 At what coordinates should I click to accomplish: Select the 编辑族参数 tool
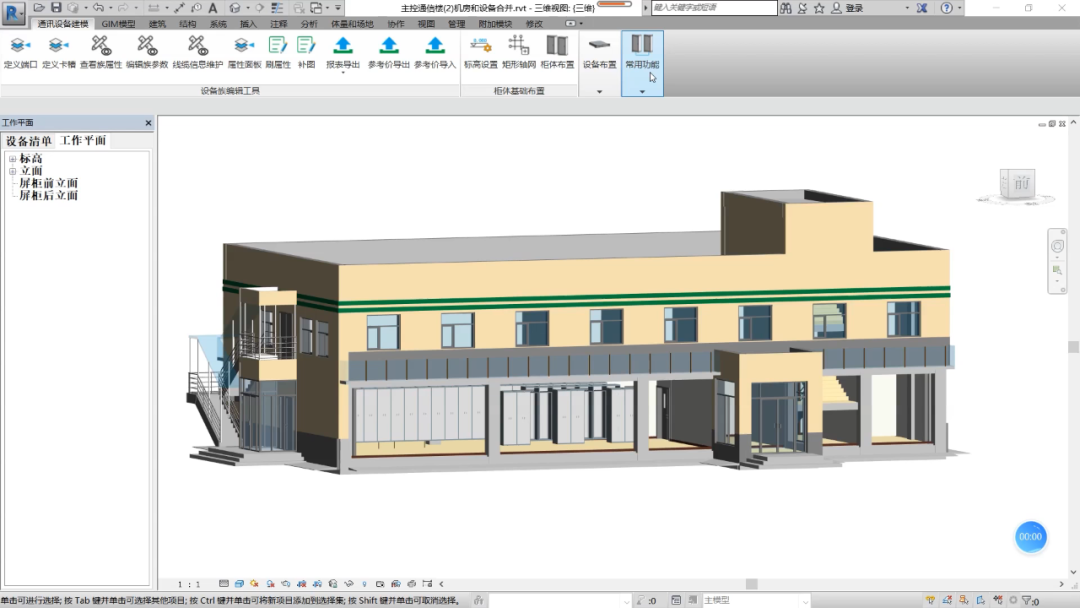(147, 47)
